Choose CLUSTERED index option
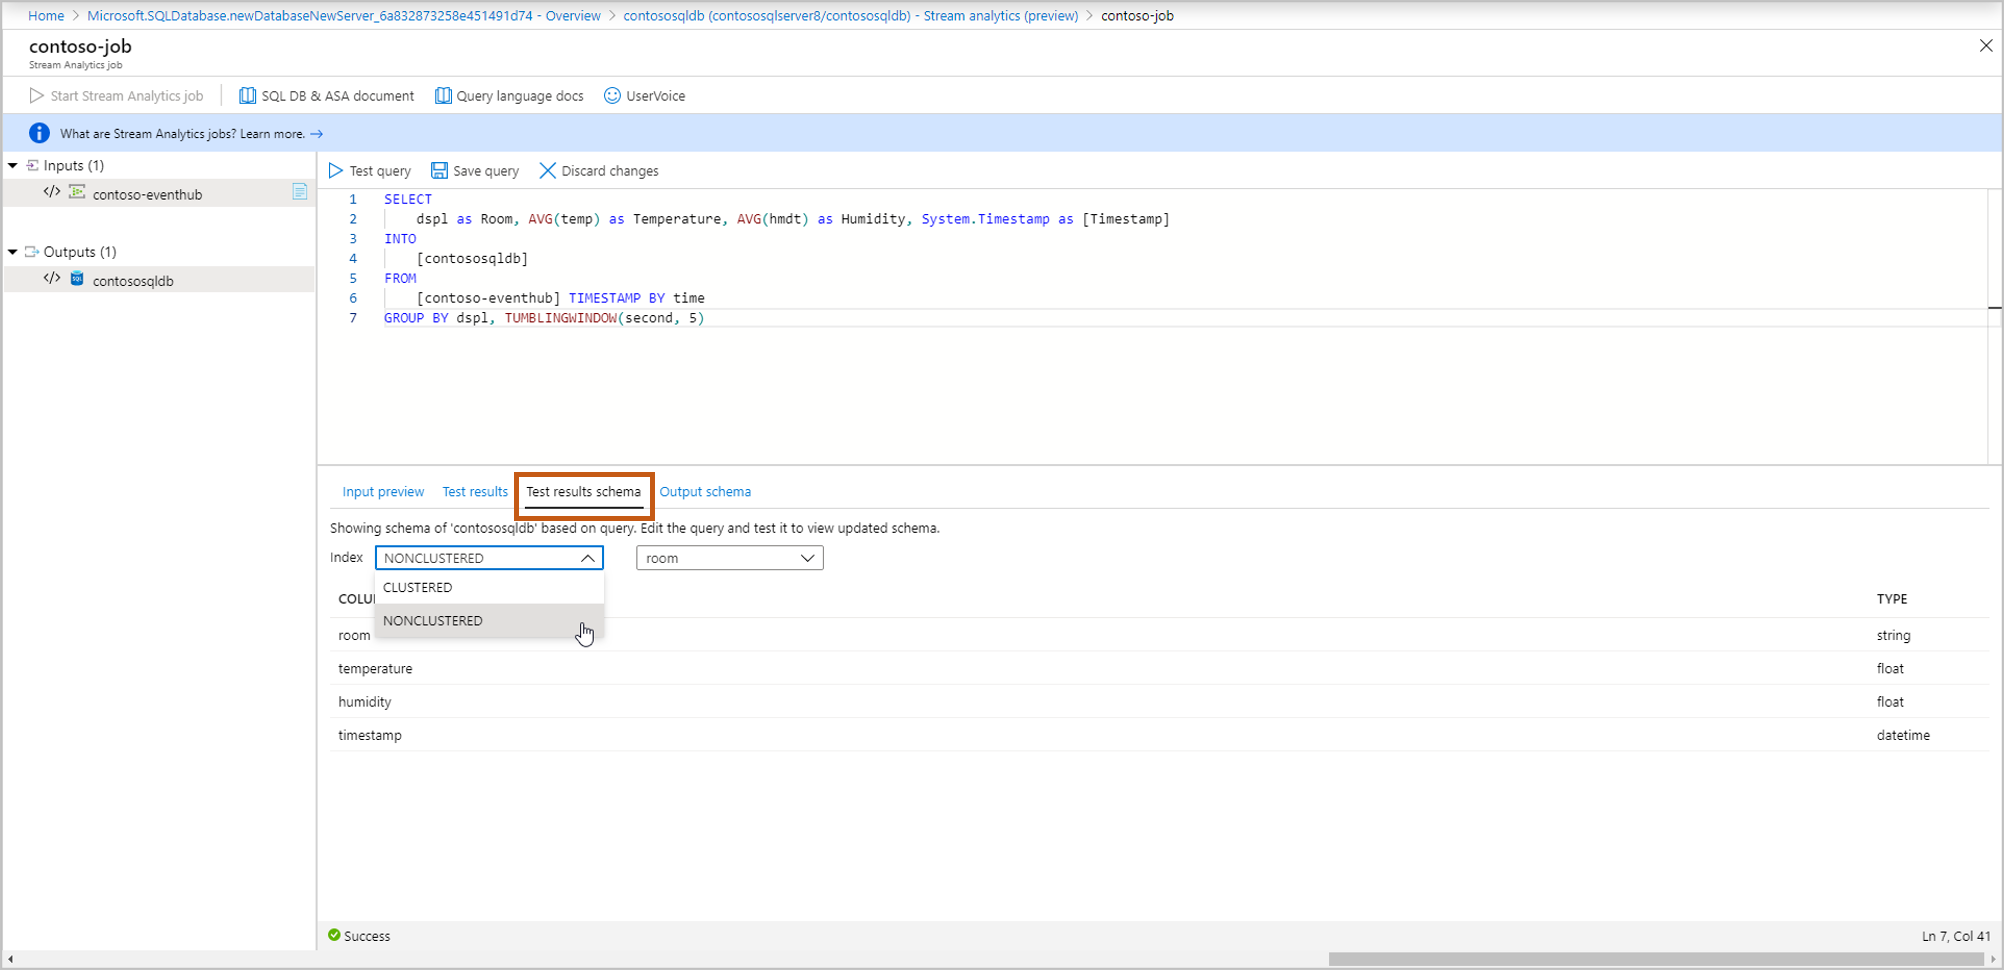The height and width of the screenshot is (970, 2004). pyautogui.click(x=489, y=588)
